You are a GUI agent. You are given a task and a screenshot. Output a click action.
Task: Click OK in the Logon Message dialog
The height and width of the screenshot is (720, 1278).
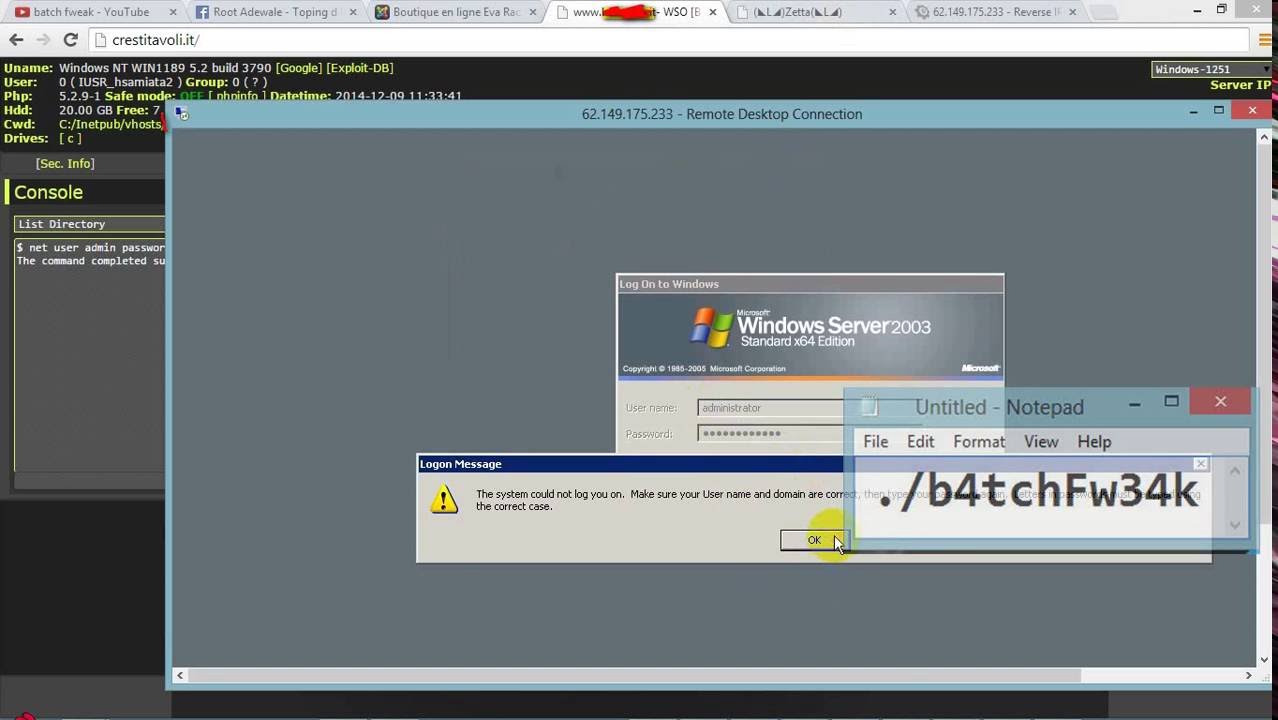click(814, 540)
